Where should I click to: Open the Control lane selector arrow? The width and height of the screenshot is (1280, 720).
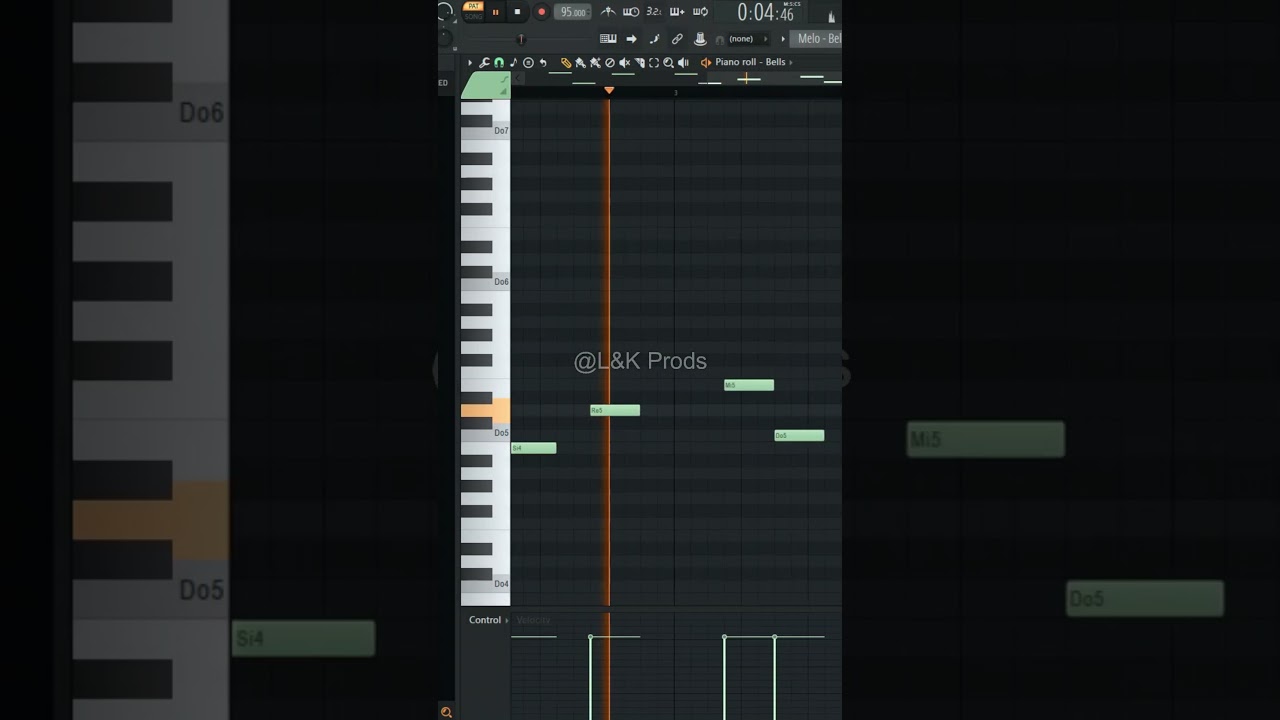pos(507,620)
